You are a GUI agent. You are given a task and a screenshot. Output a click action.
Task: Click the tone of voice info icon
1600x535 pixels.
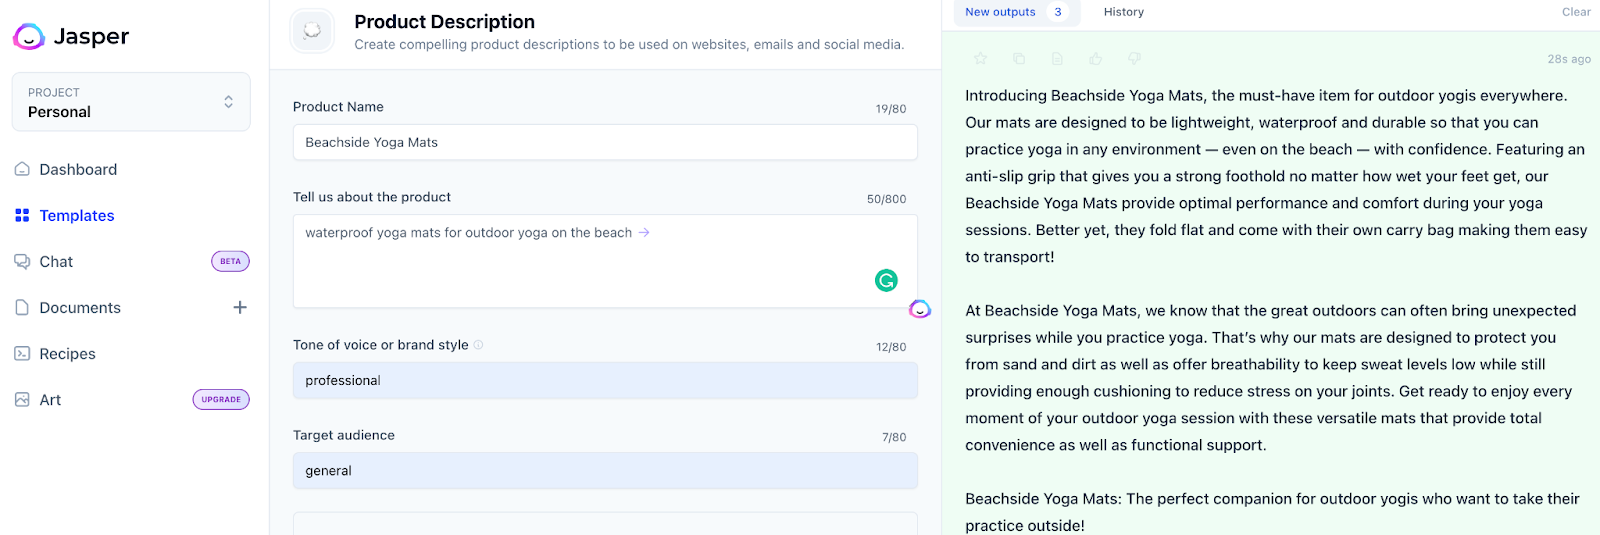478,345
